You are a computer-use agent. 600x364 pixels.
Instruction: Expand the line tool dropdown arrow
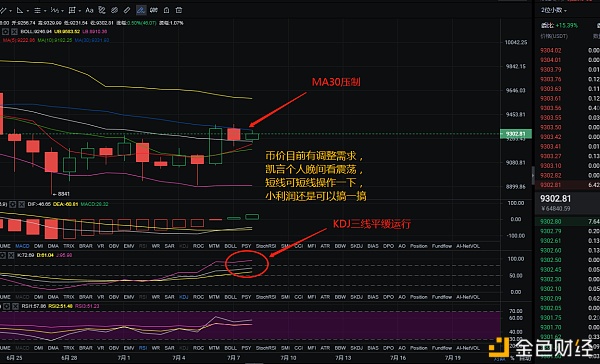[x=10, y=11]
